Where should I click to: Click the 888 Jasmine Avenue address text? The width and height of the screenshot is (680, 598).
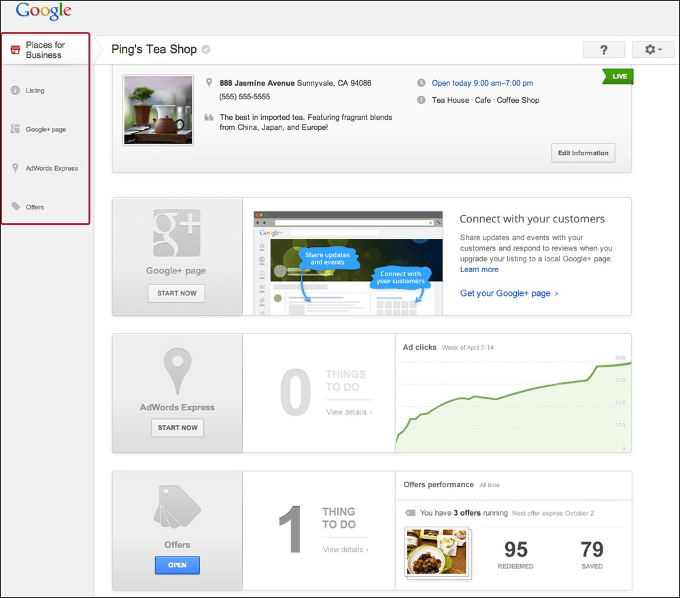tap(295, 83)
